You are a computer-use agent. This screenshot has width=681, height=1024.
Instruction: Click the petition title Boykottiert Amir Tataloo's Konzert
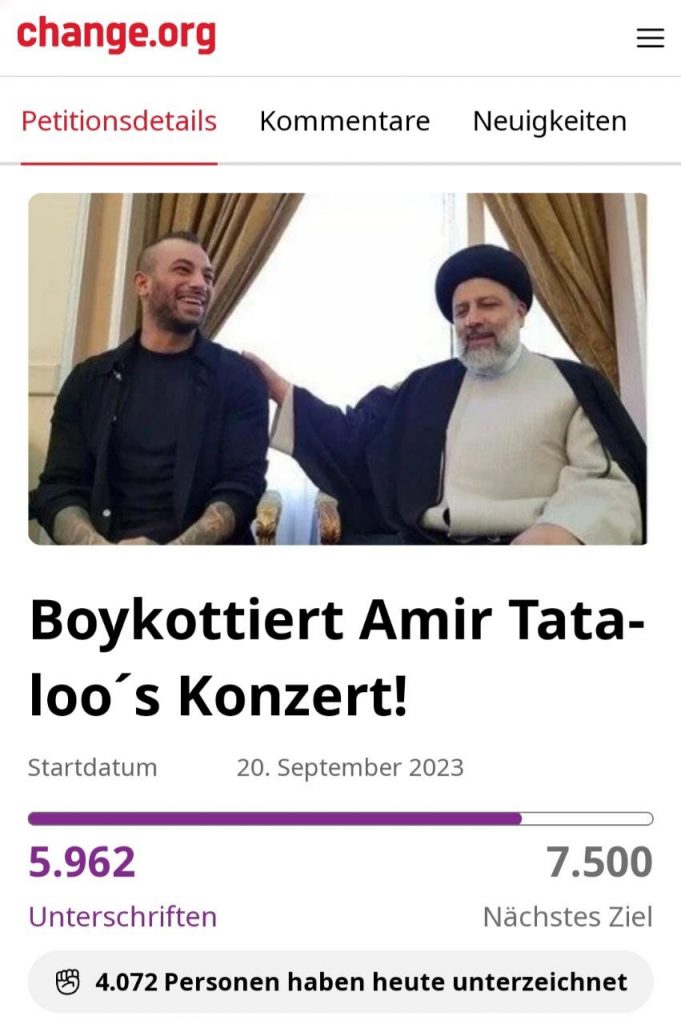tap(338, 658)
